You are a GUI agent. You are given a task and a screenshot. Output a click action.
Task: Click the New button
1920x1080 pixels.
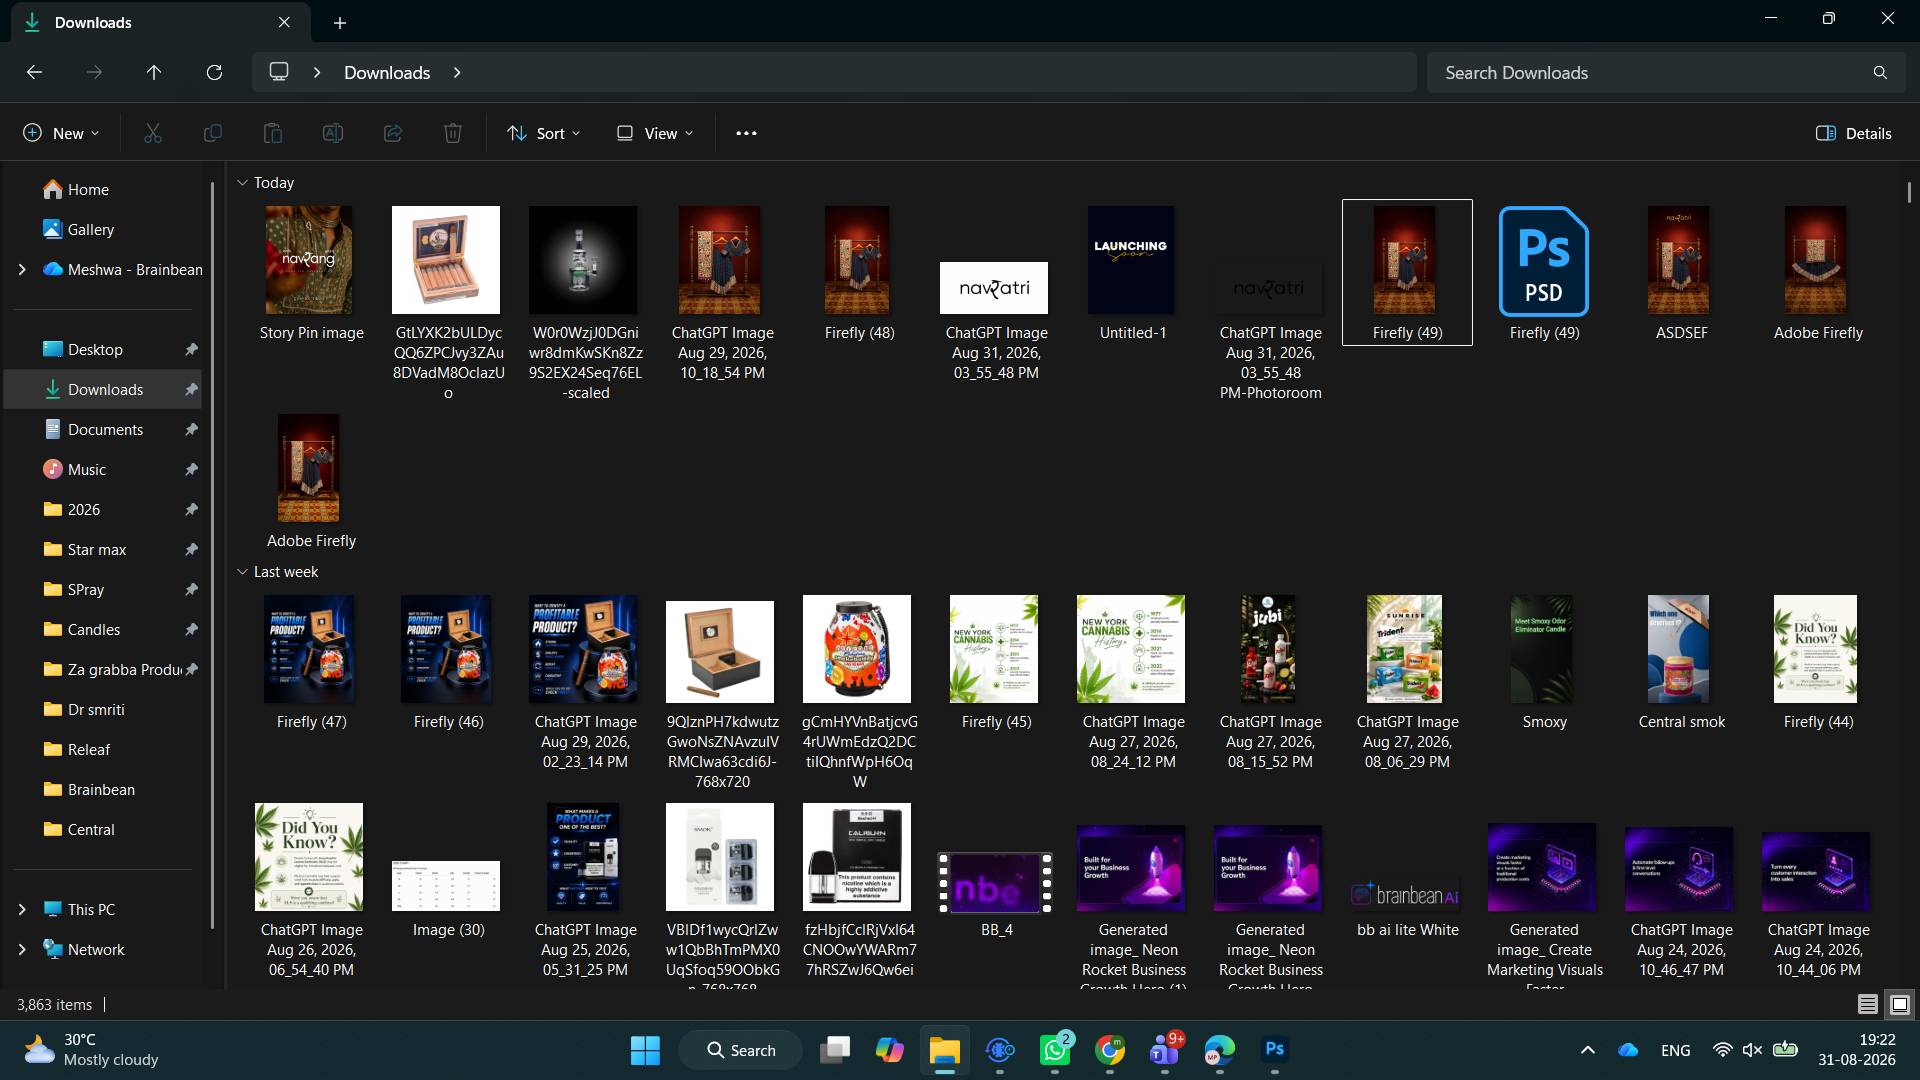click(x=61, y=133)
